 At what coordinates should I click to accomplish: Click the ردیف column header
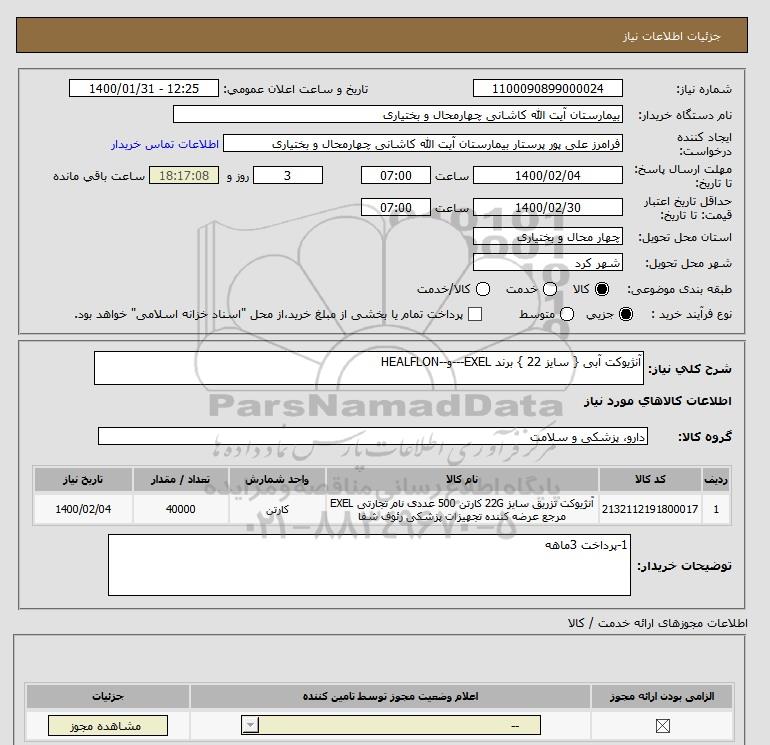(716, 479)
